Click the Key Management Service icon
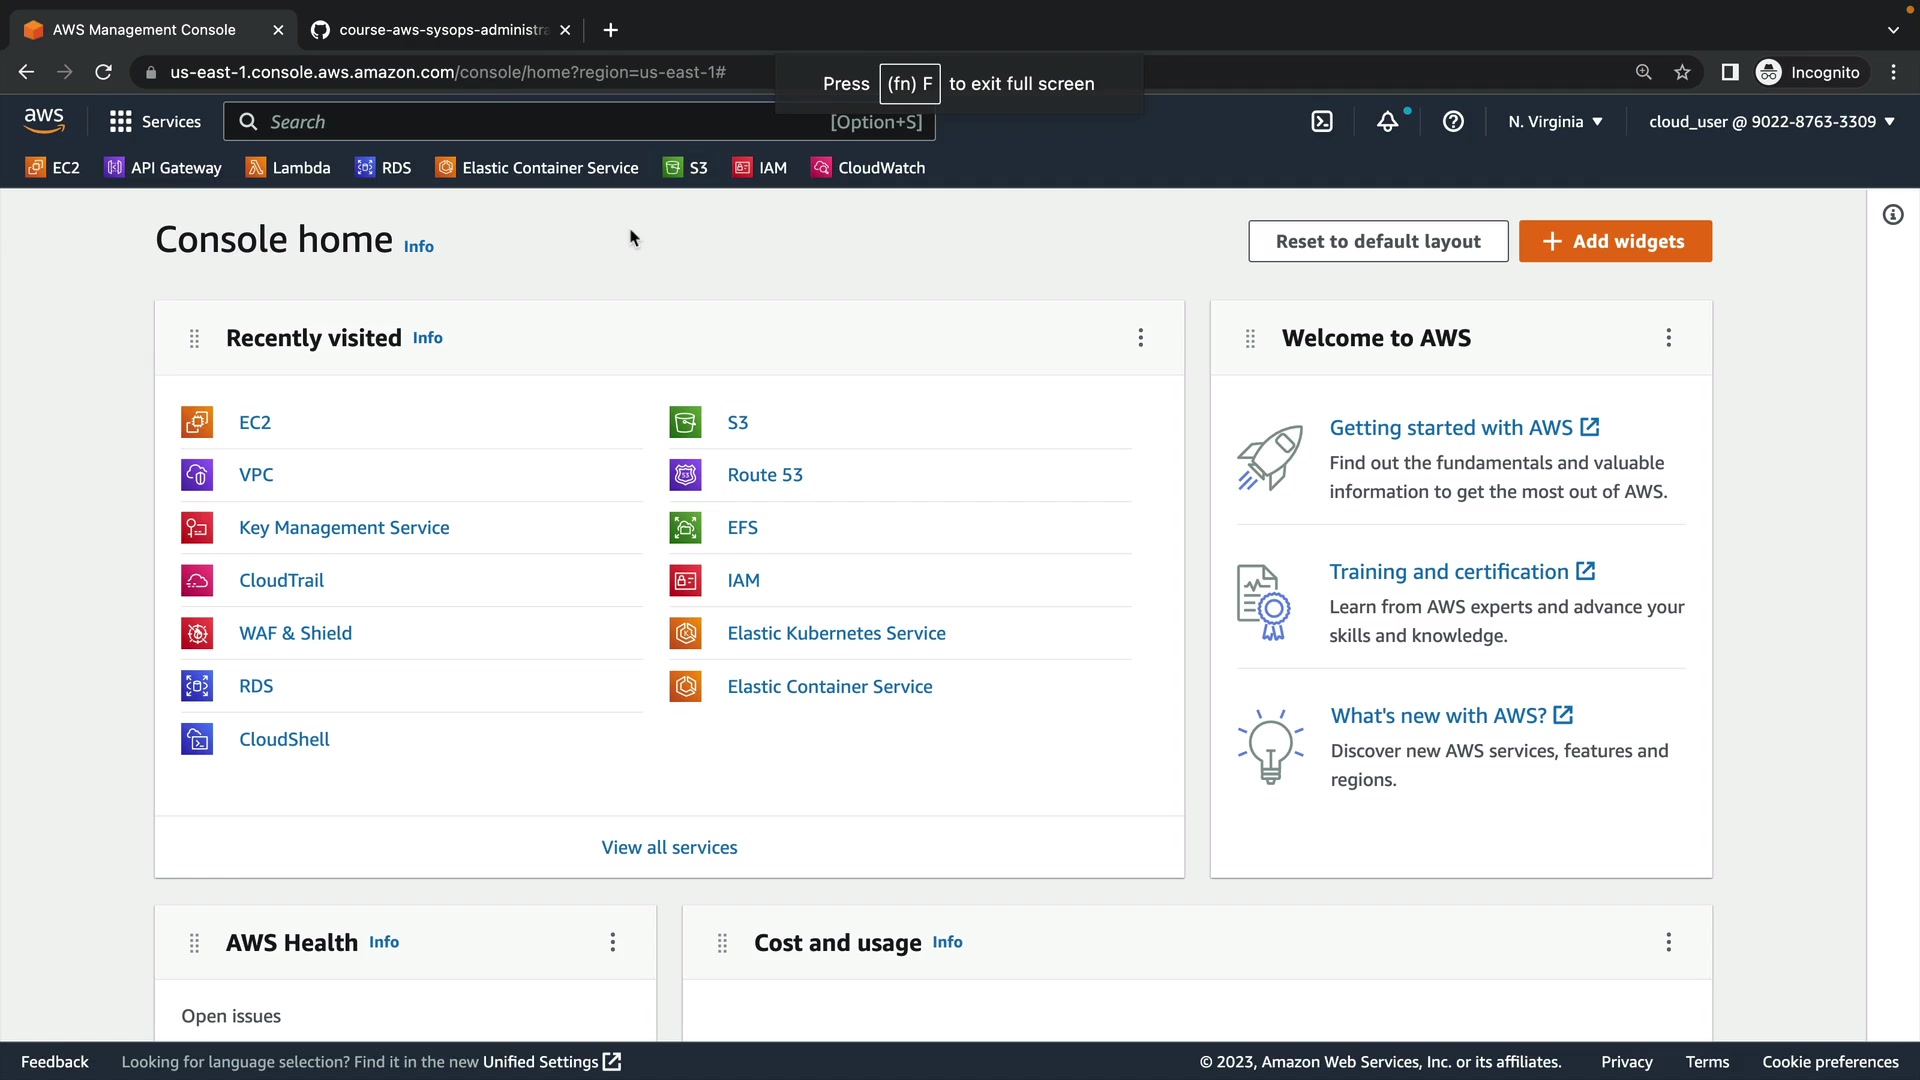The height and width of the screenshot is (1080, 1920). 197,528
